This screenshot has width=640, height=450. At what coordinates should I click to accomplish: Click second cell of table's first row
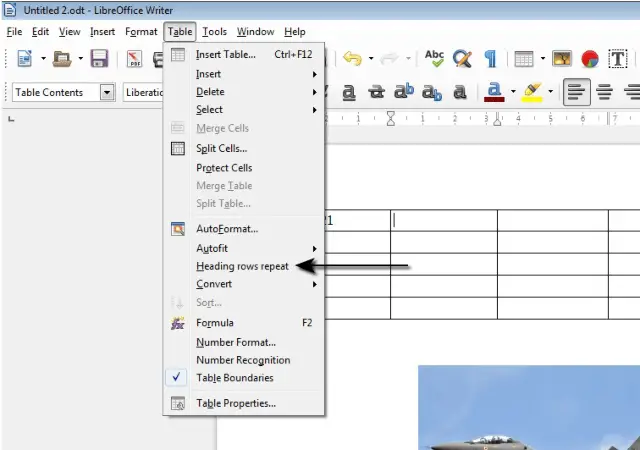coord(444,221)
